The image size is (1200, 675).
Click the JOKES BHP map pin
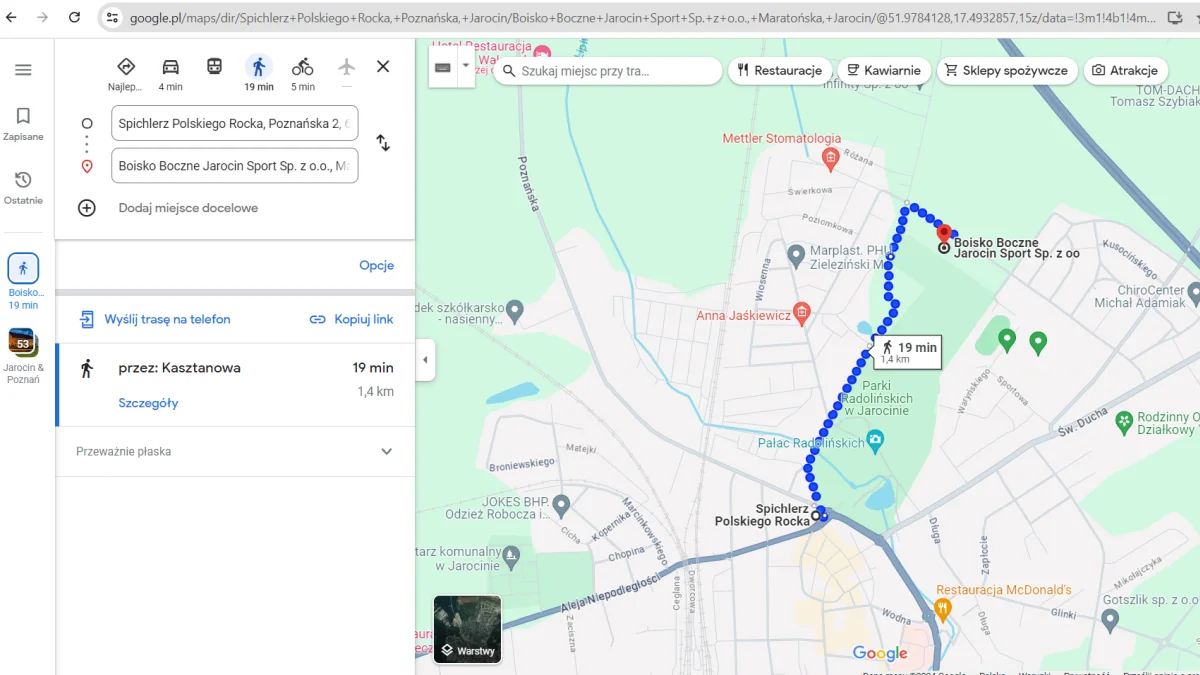(561, 504)
